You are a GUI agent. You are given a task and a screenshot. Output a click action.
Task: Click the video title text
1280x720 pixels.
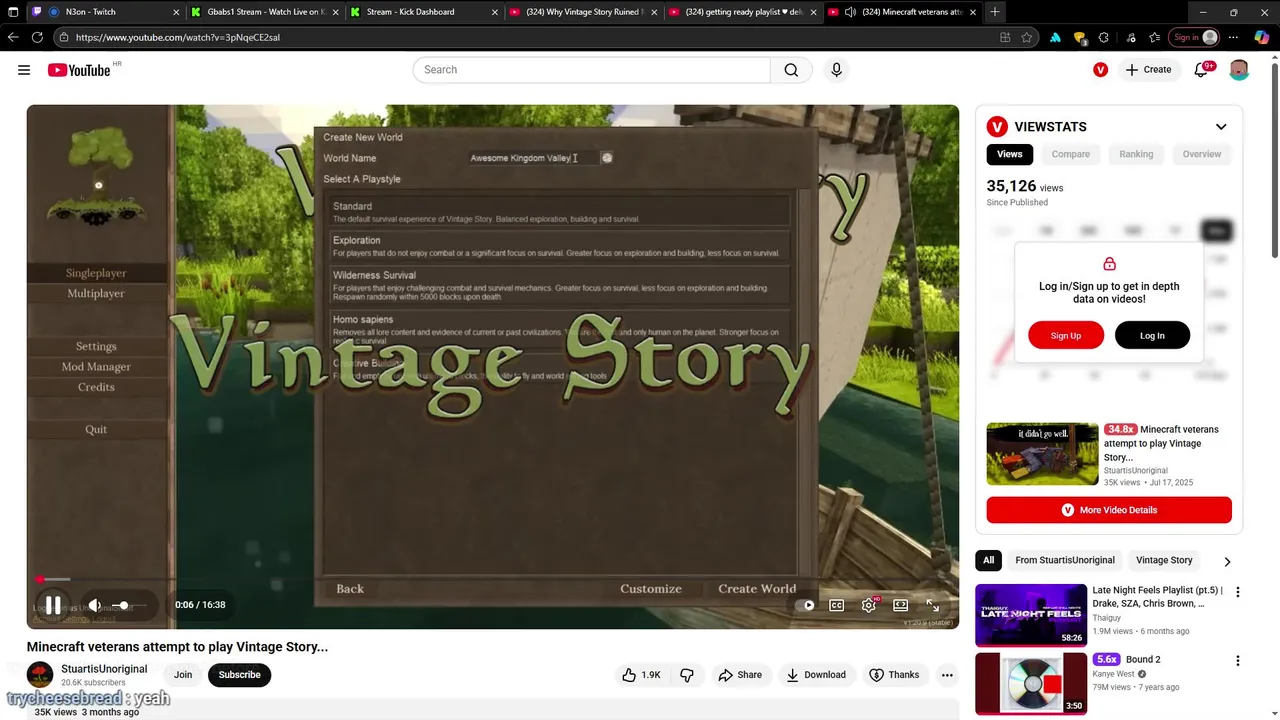pos(177,647)
